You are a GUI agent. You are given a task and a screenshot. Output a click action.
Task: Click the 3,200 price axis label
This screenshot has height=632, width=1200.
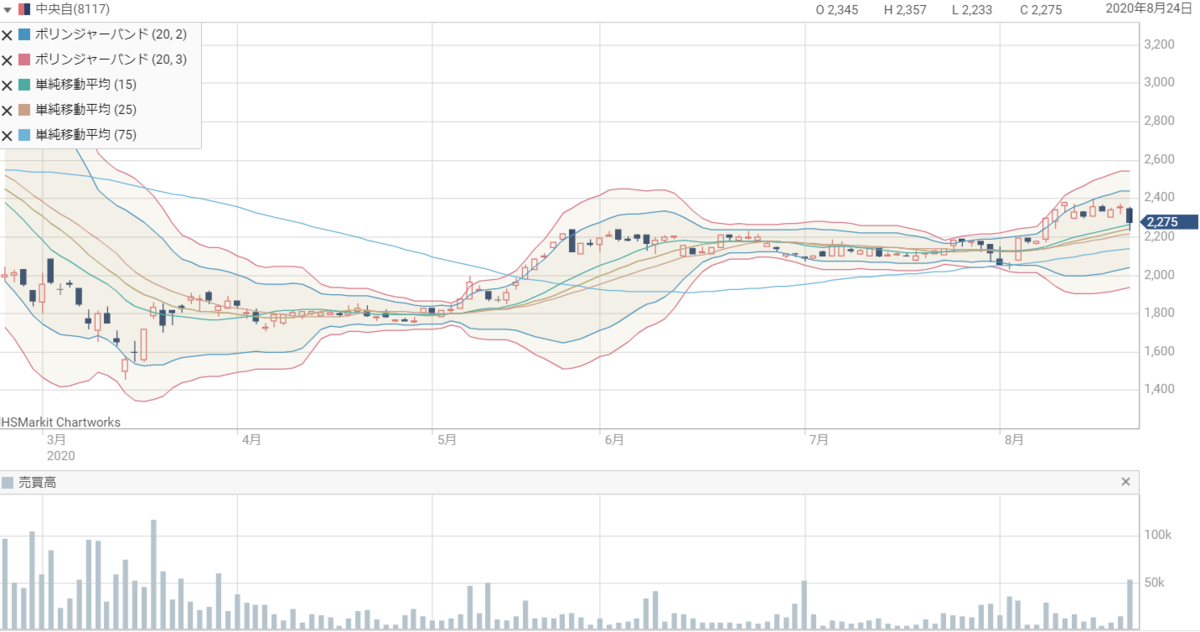1159,44
